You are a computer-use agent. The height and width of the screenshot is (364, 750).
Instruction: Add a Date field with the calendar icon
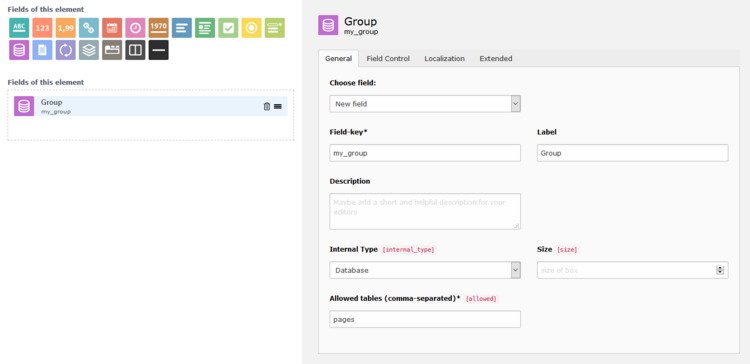112,28
